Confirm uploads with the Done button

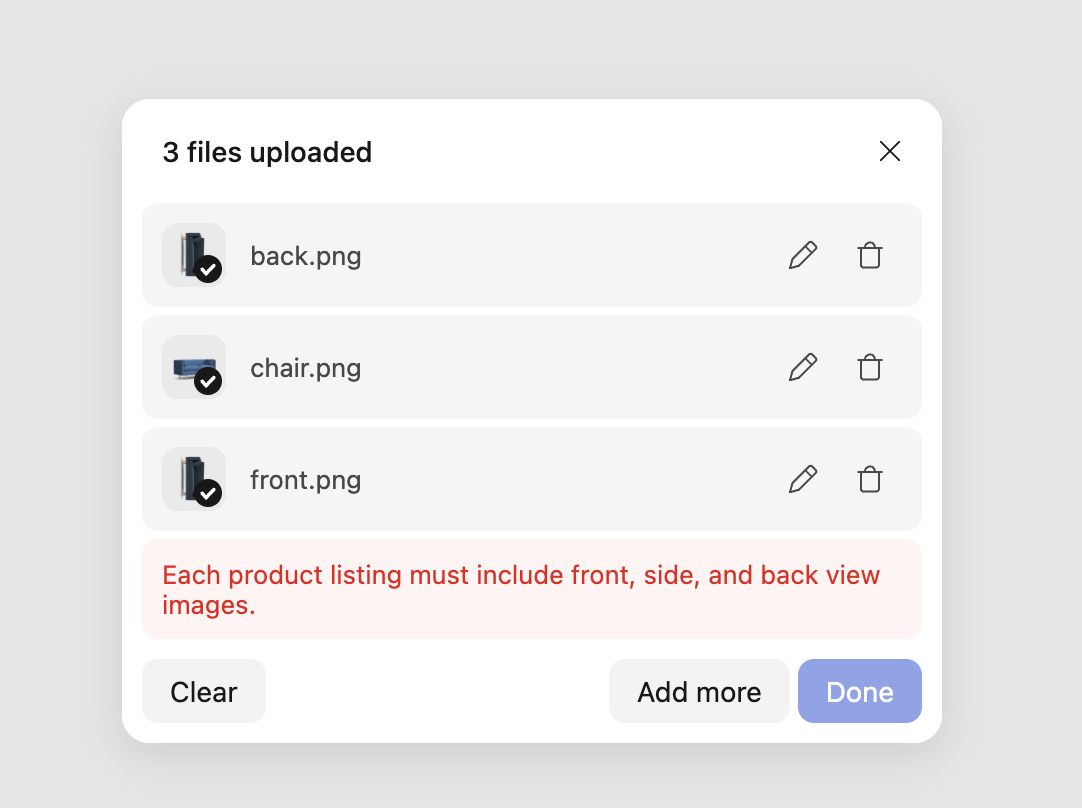tap(859, 691)
